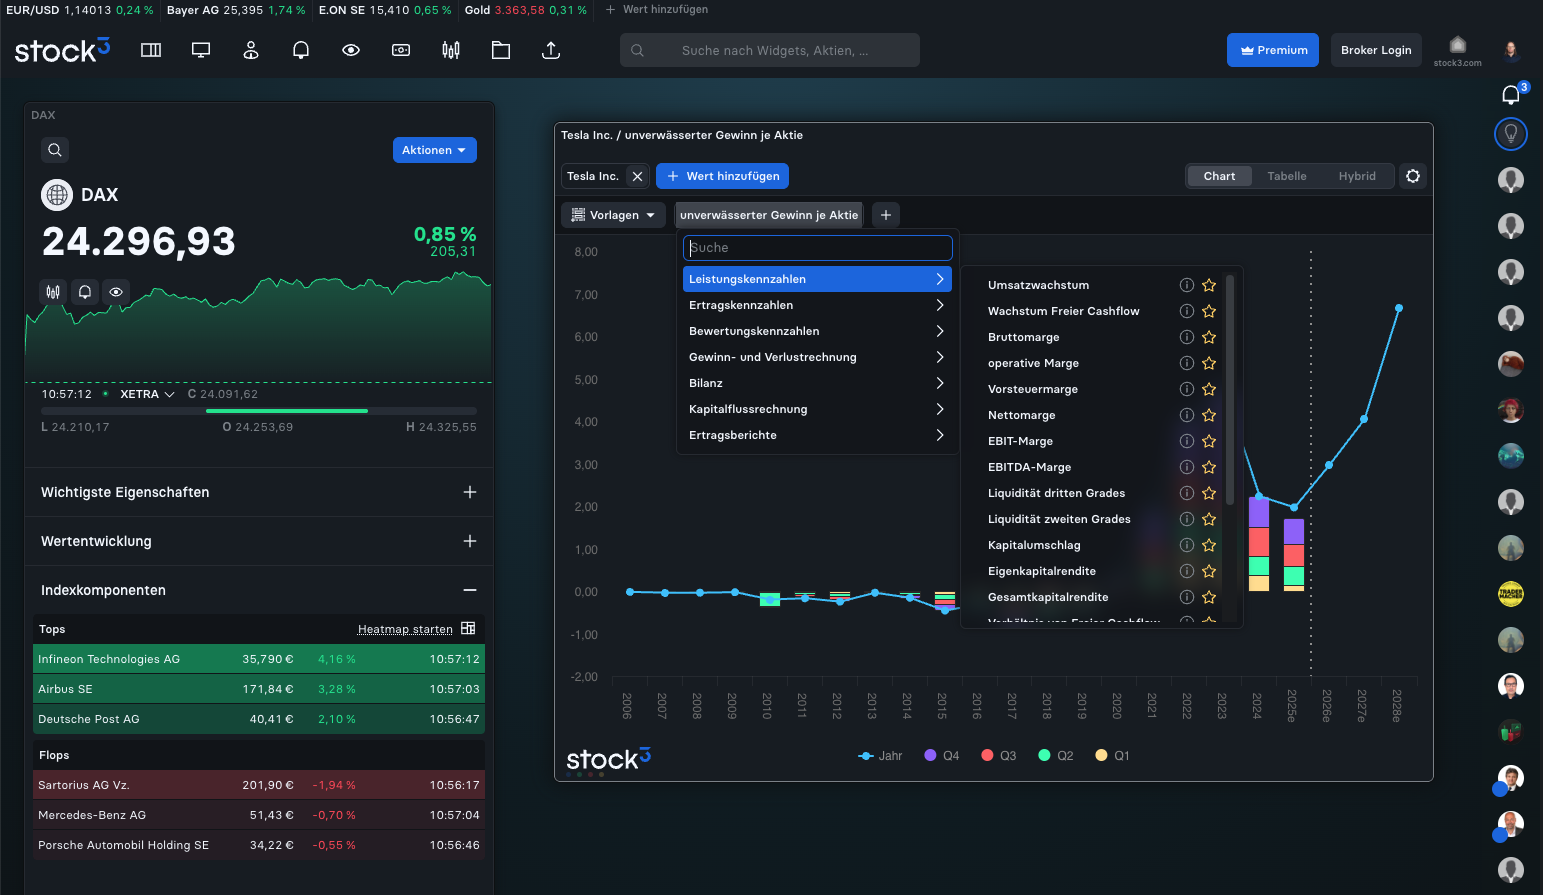The width and height of the screenshot is (1543, 895).
Task: Remove Tesla Inc. with the X icon
Action: [637, 176]
